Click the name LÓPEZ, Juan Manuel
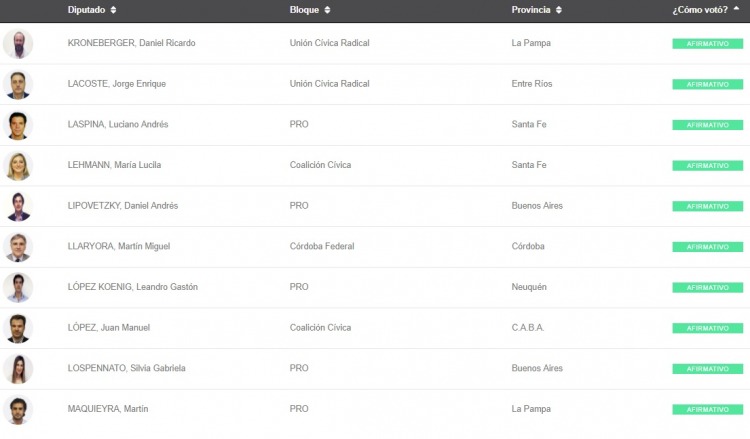Viewport: 750px width, 439px height. point(109,328)
